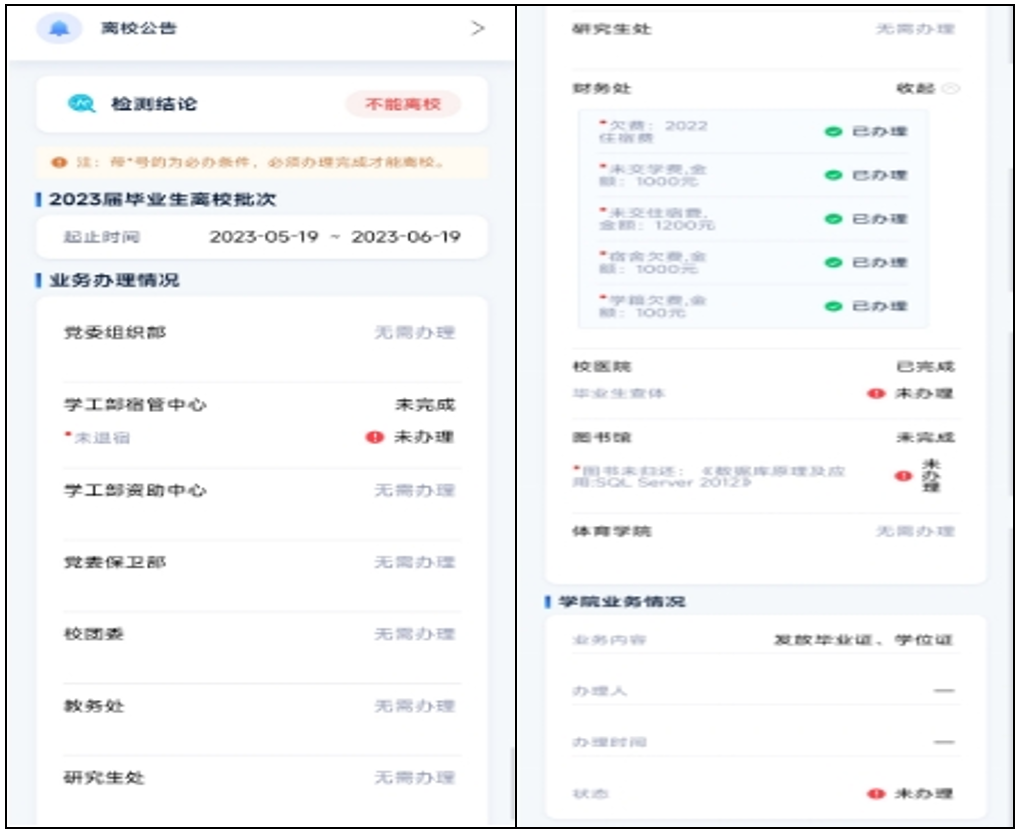The image size is (1018, 833).
Task: Click green check icon for 2022 住宿费
Action: (x=833, y=132)
